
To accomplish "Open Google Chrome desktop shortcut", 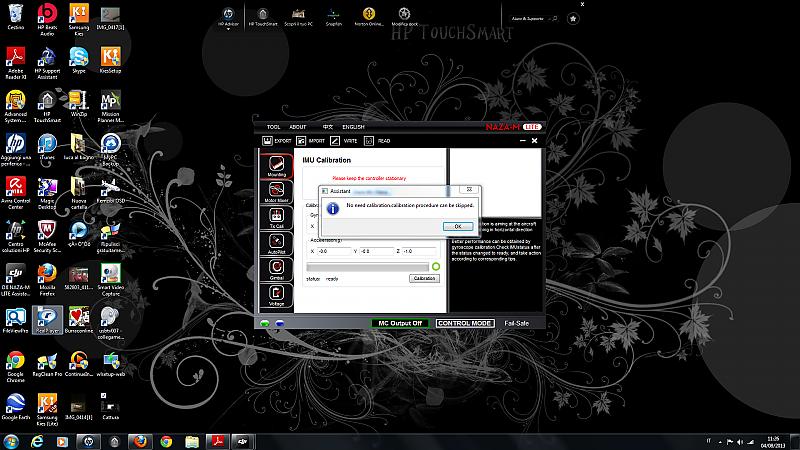I will point(16,366).
